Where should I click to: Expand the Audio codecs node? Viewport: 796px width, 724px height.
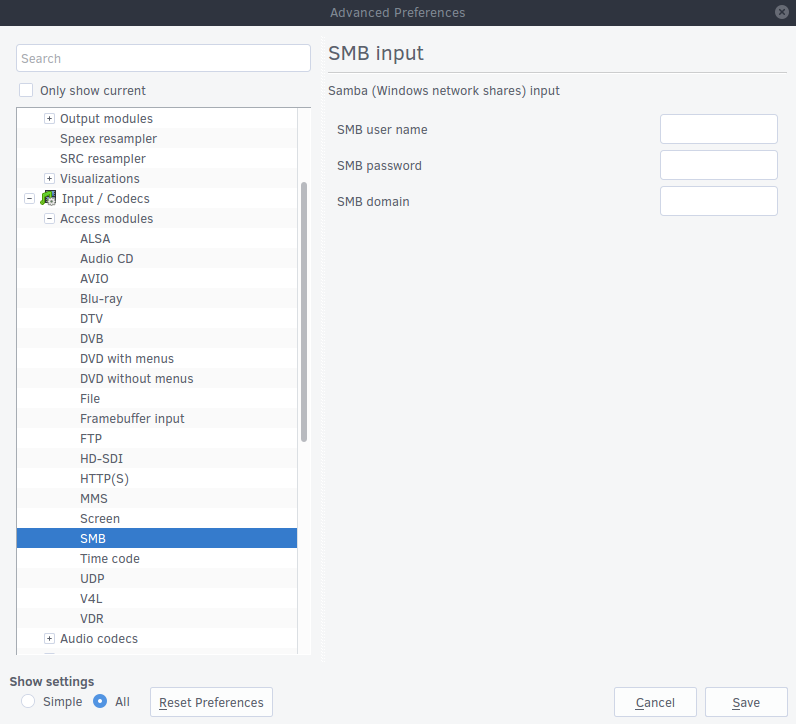coord(49,638)
